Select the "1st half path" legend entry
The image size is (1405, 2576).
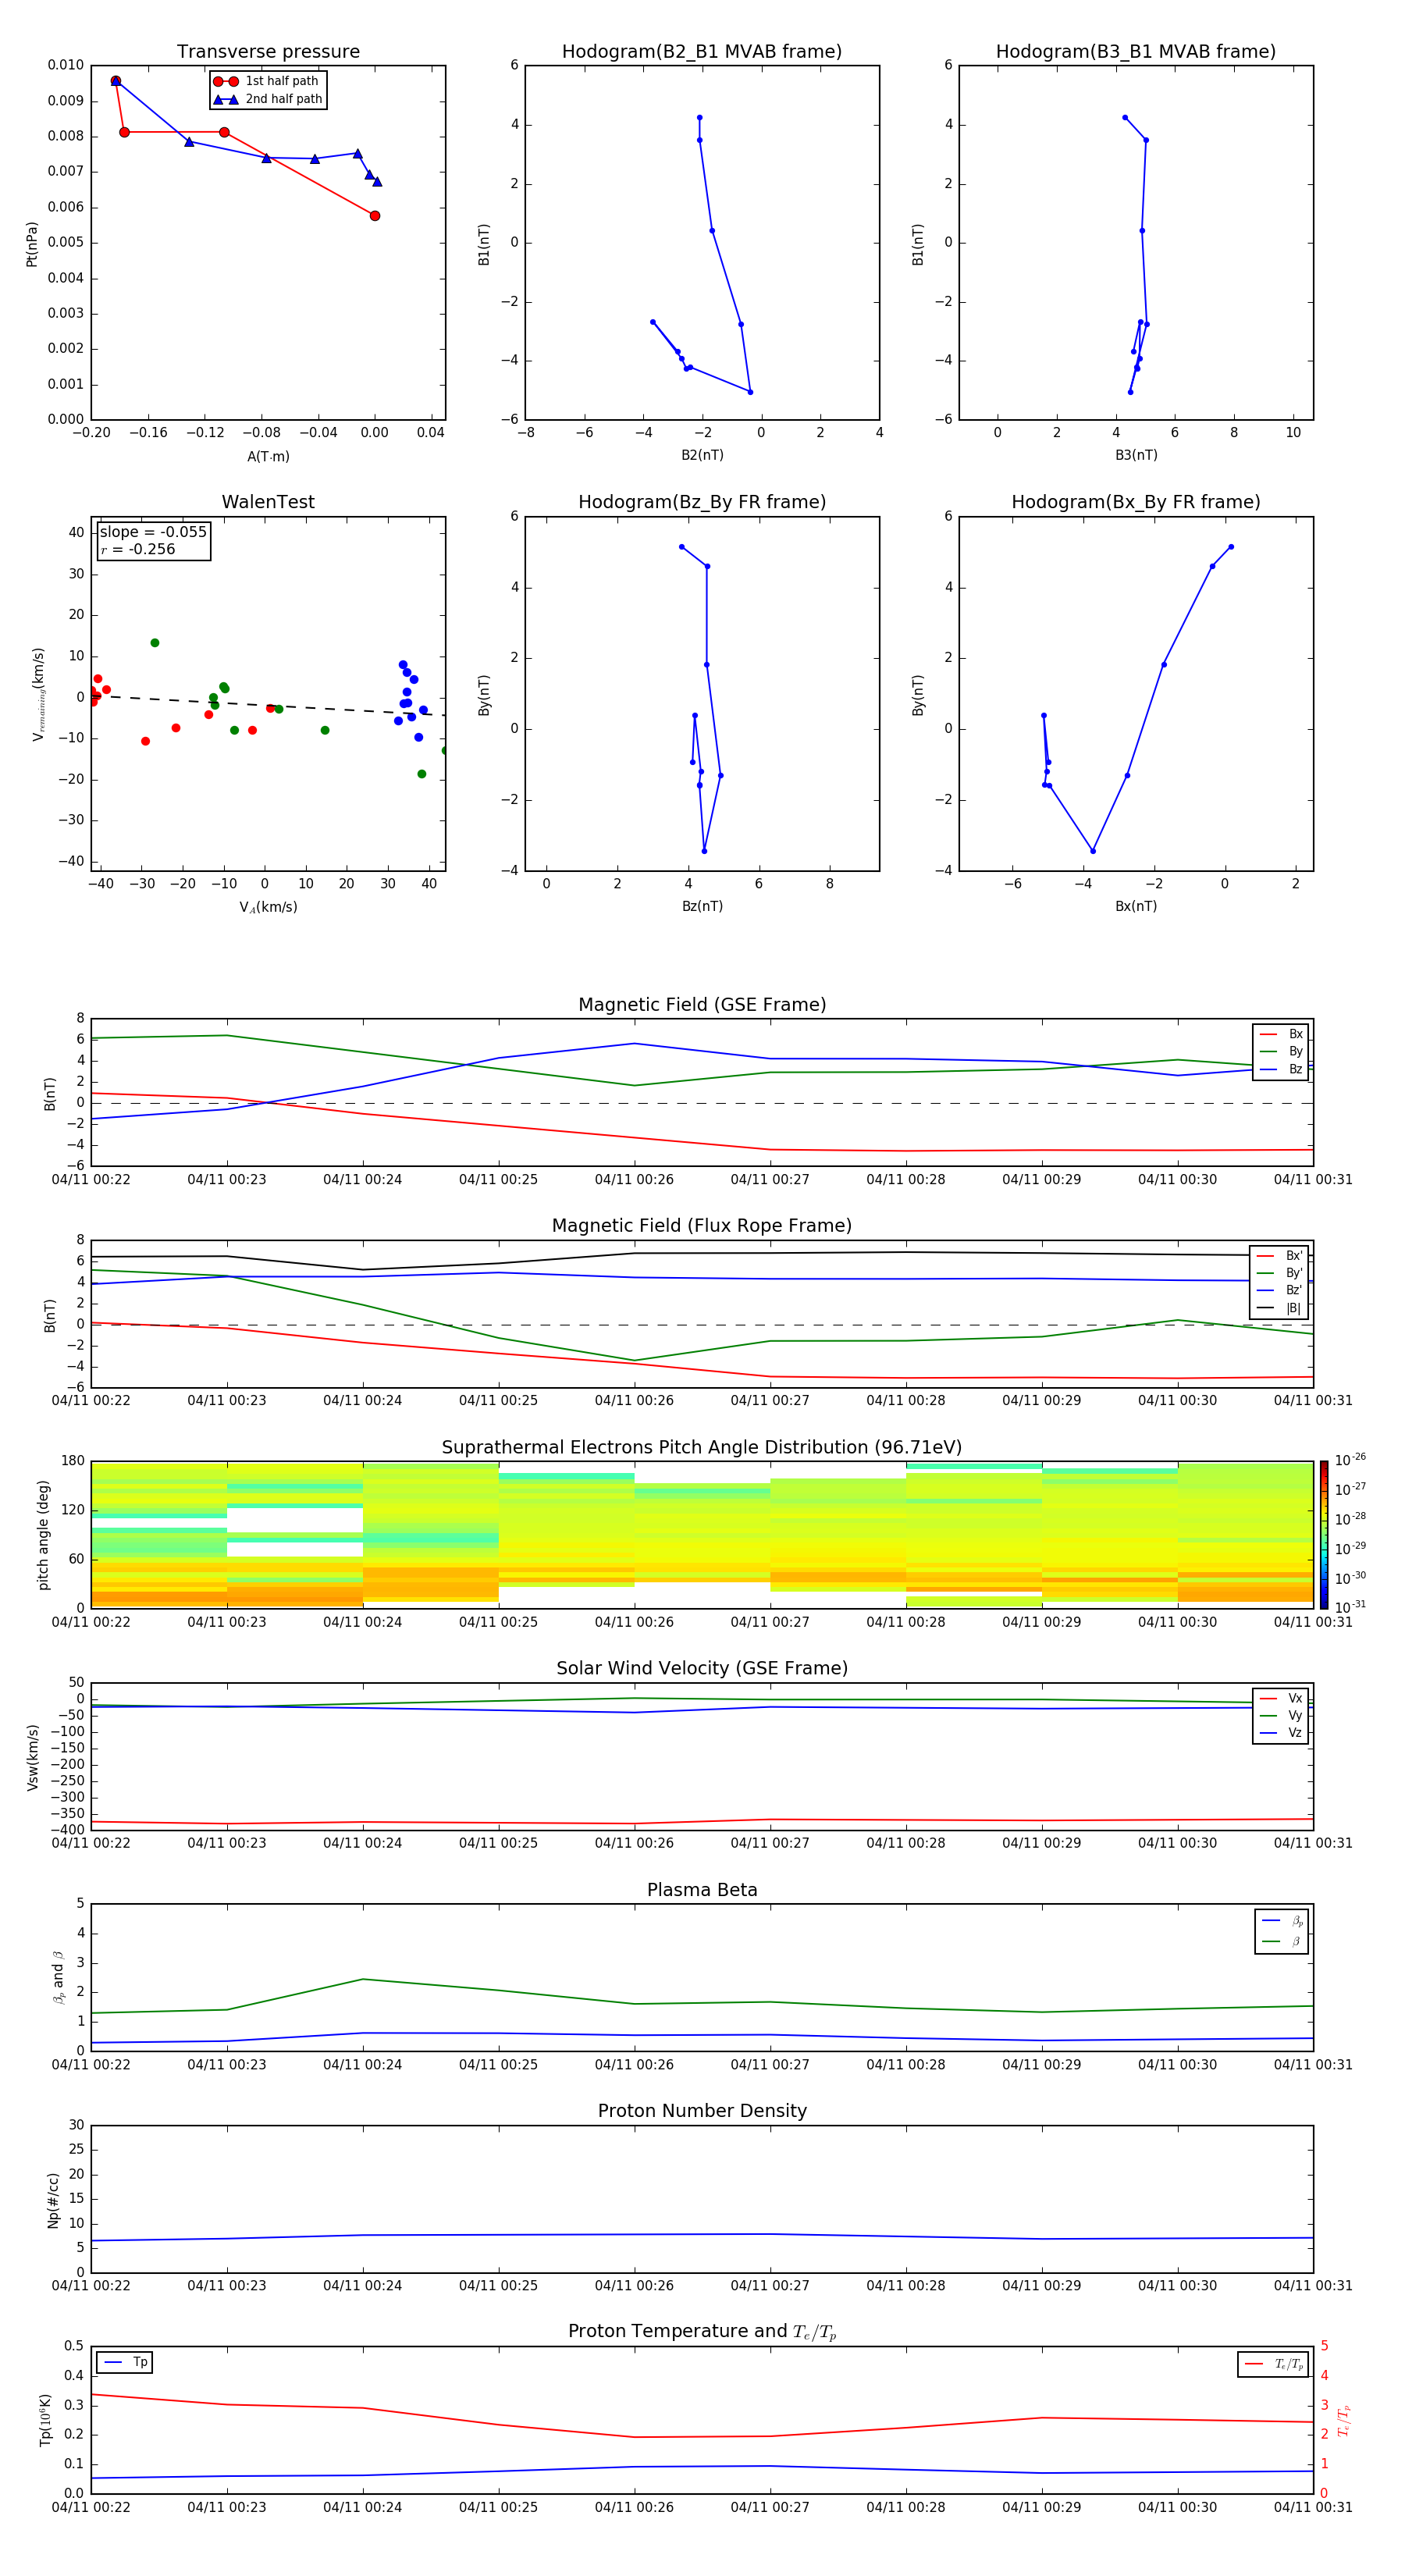tap(266, 81)
